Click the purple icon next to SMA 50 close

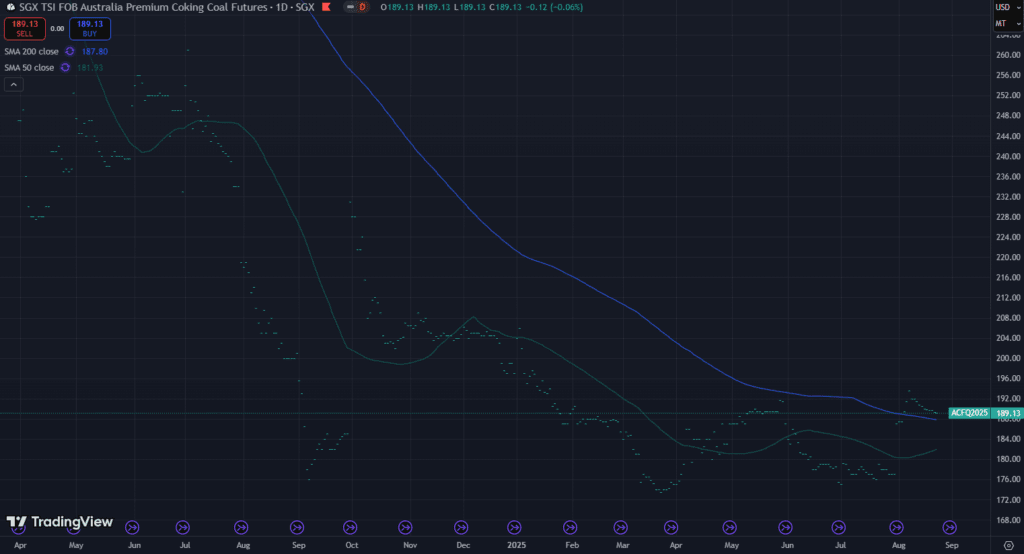65,67
